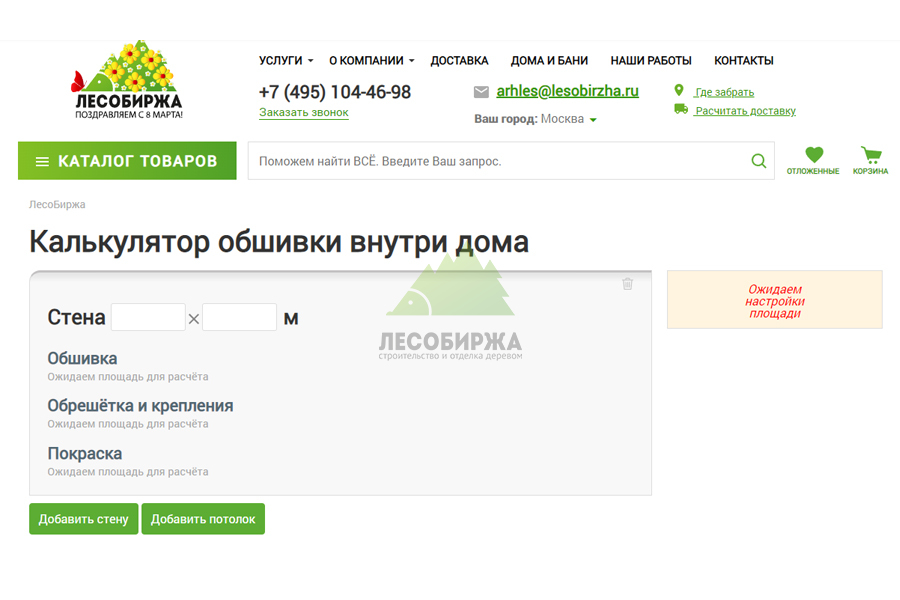This screenshot has height=600, width=900.
Task: Go to Дома и бани
Action: [549, 61]
